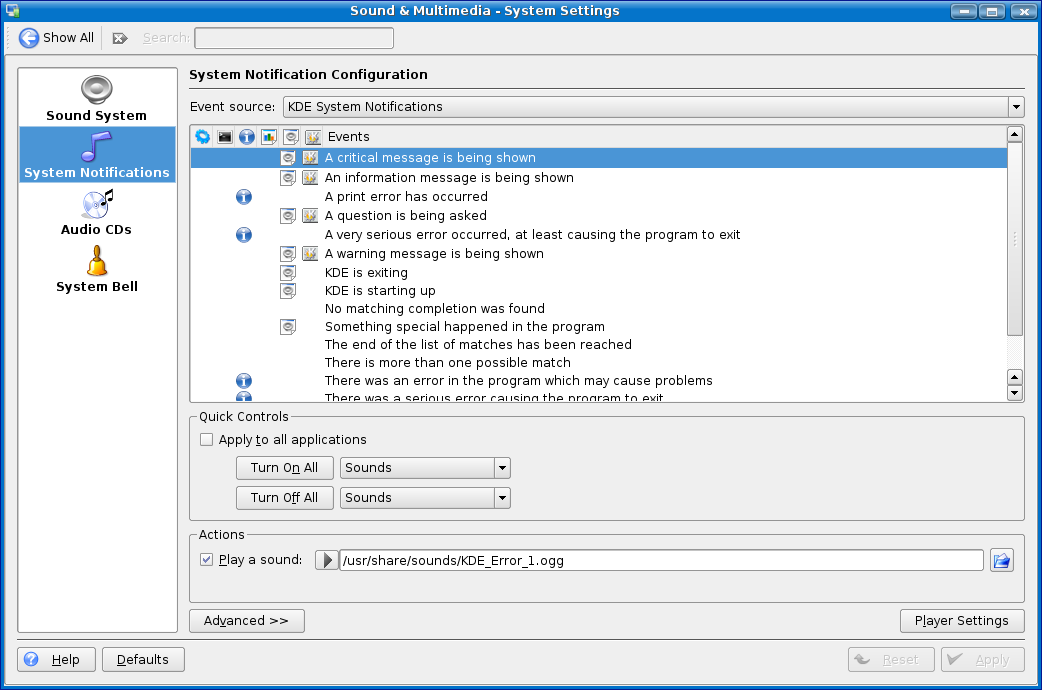Click the chart icon in the events header
The image size is (1042, 690).
pos(269,137)
